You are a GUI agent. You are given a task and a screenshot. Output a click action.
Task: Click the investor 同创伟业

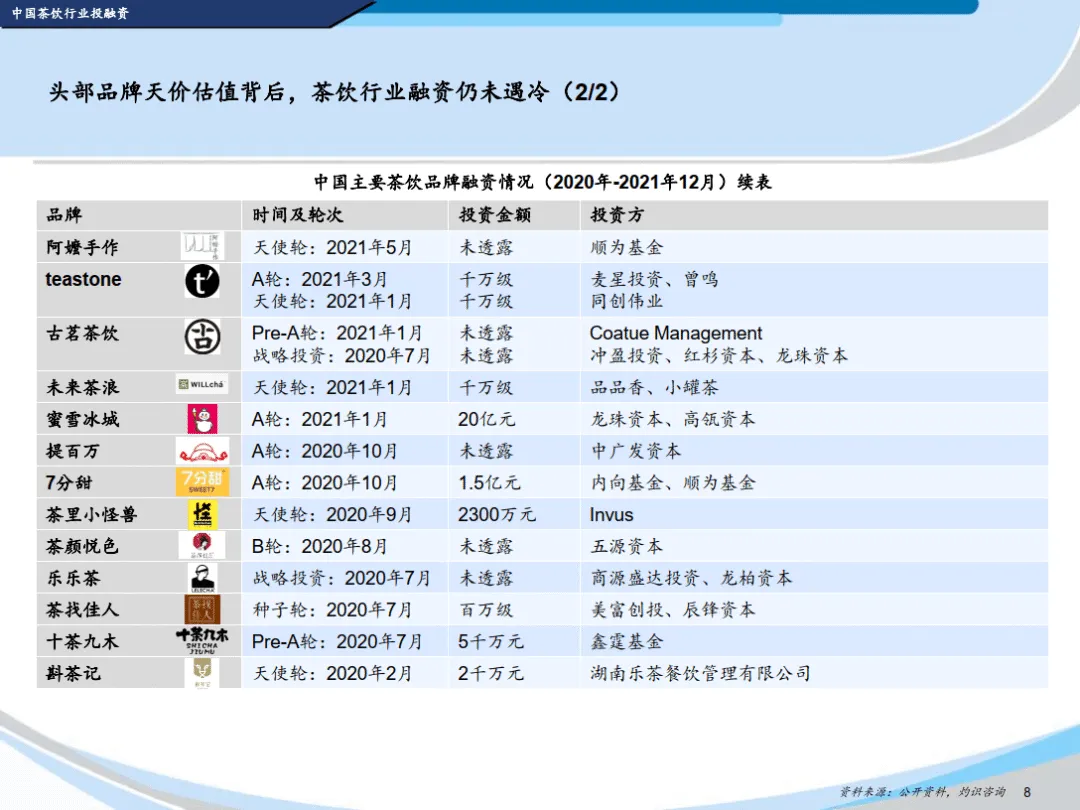tap(627, 301)
